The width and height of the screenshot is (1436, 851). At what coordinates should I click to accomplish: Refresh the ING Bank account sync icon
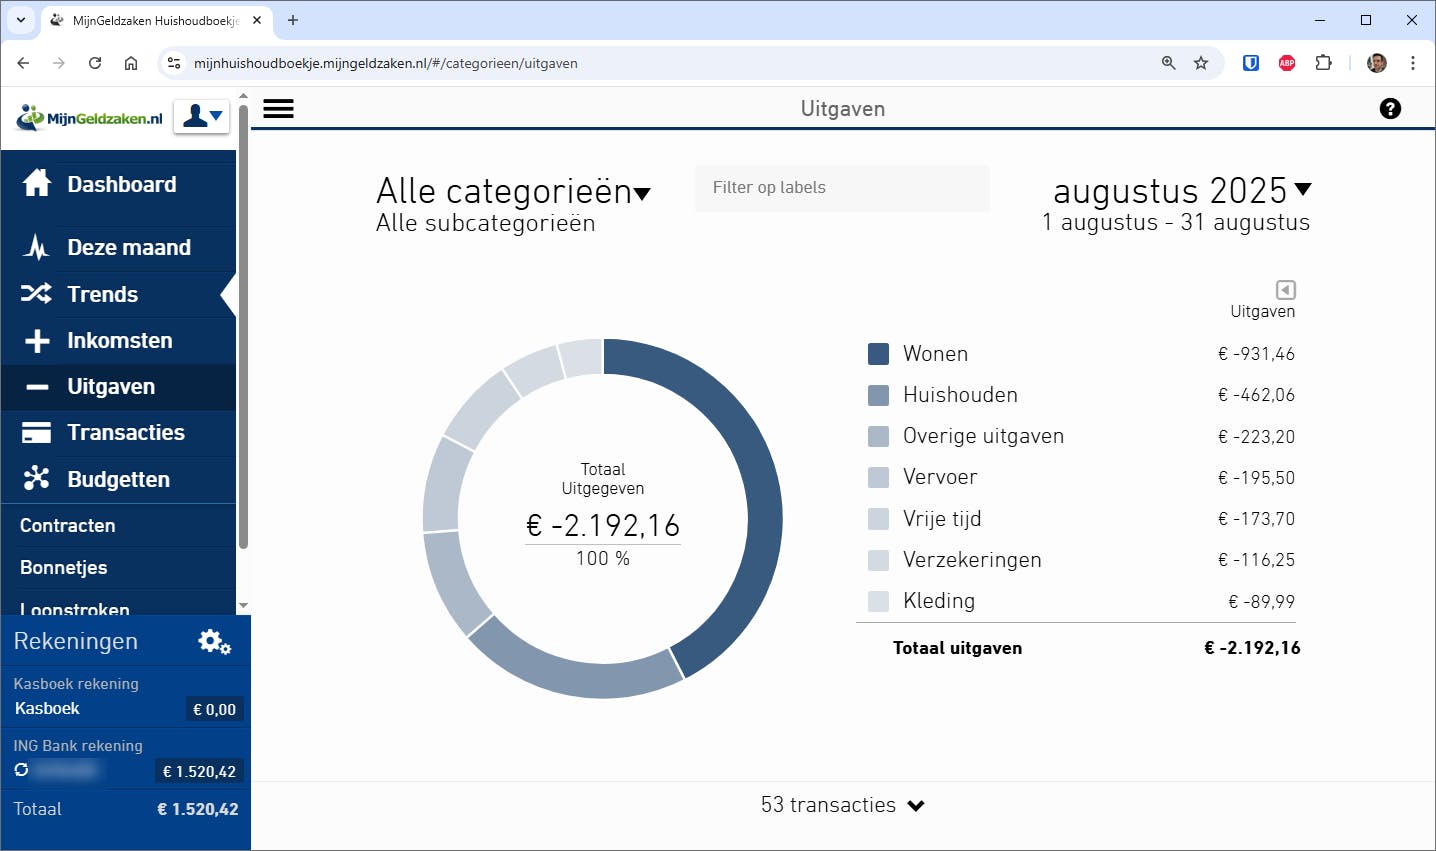21,770
